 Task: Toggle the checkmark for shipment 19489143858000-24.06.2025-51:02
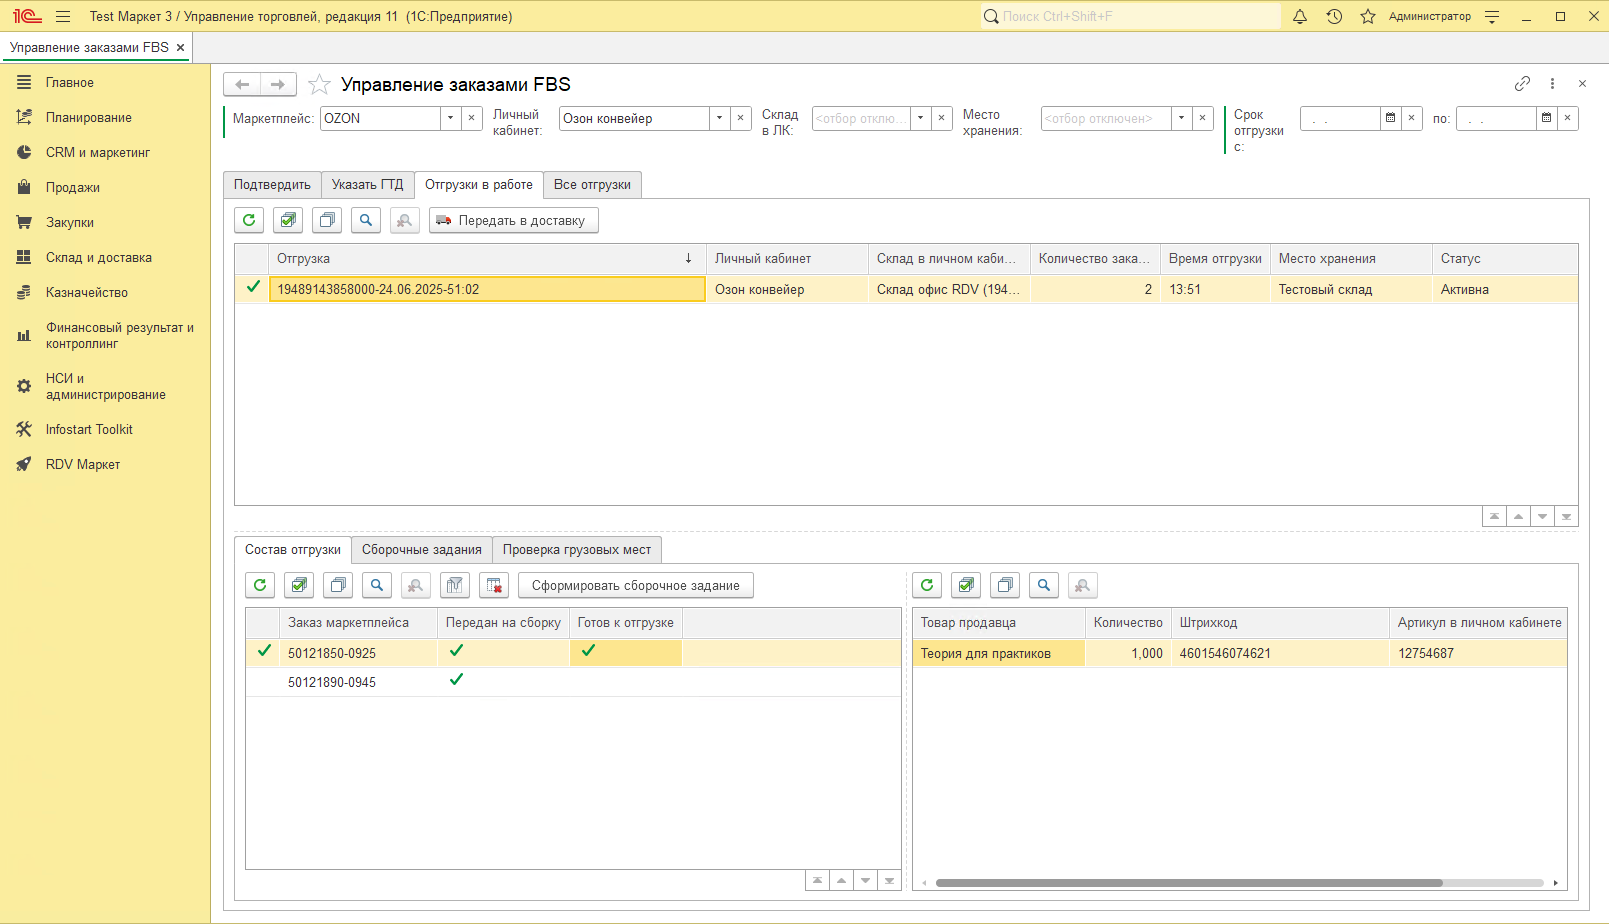(253, 288)
